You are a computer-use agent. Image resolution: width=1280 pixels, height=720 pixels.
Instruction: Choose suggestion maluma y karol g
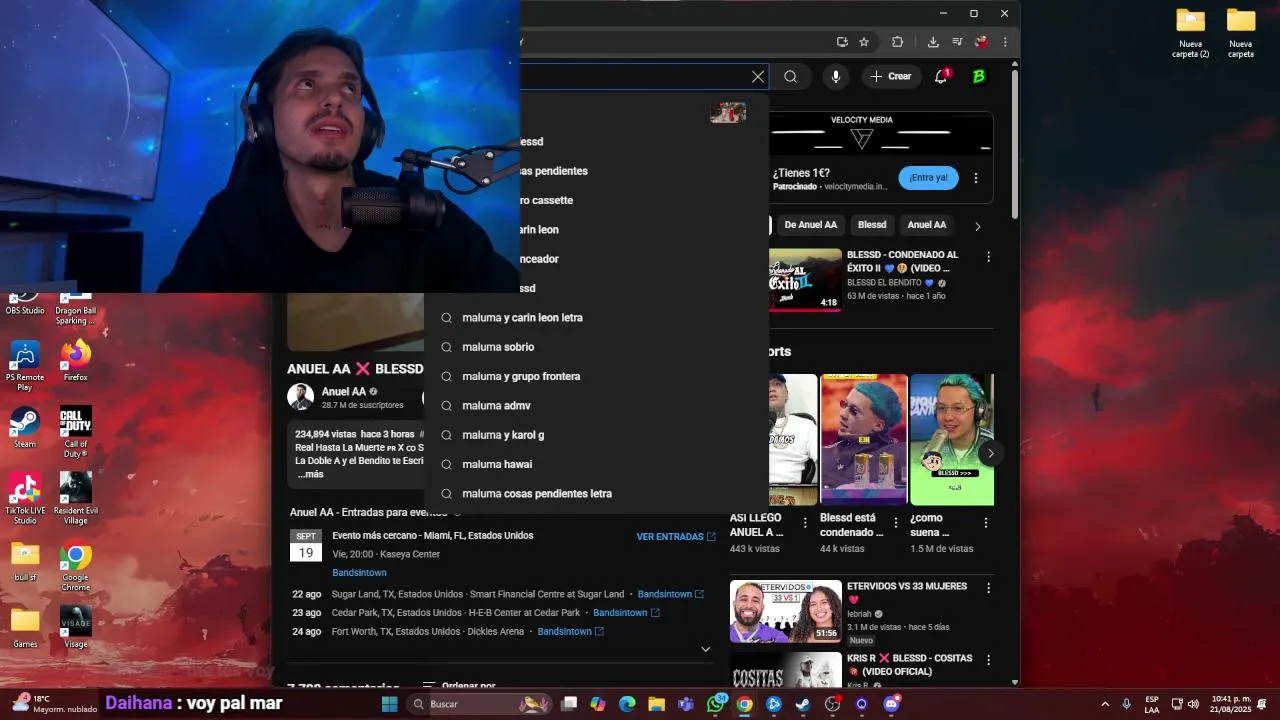(596, 435)
